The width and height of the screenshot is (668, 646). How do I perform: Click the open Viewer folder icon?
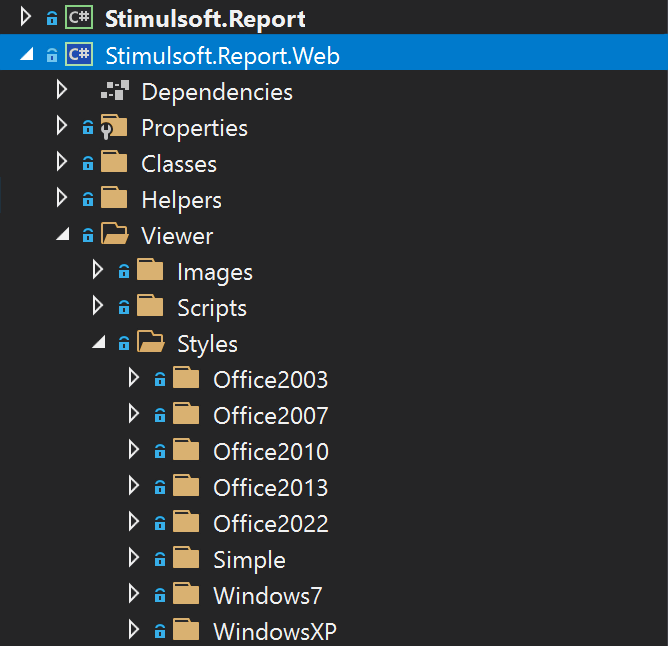tap(115, 234)
